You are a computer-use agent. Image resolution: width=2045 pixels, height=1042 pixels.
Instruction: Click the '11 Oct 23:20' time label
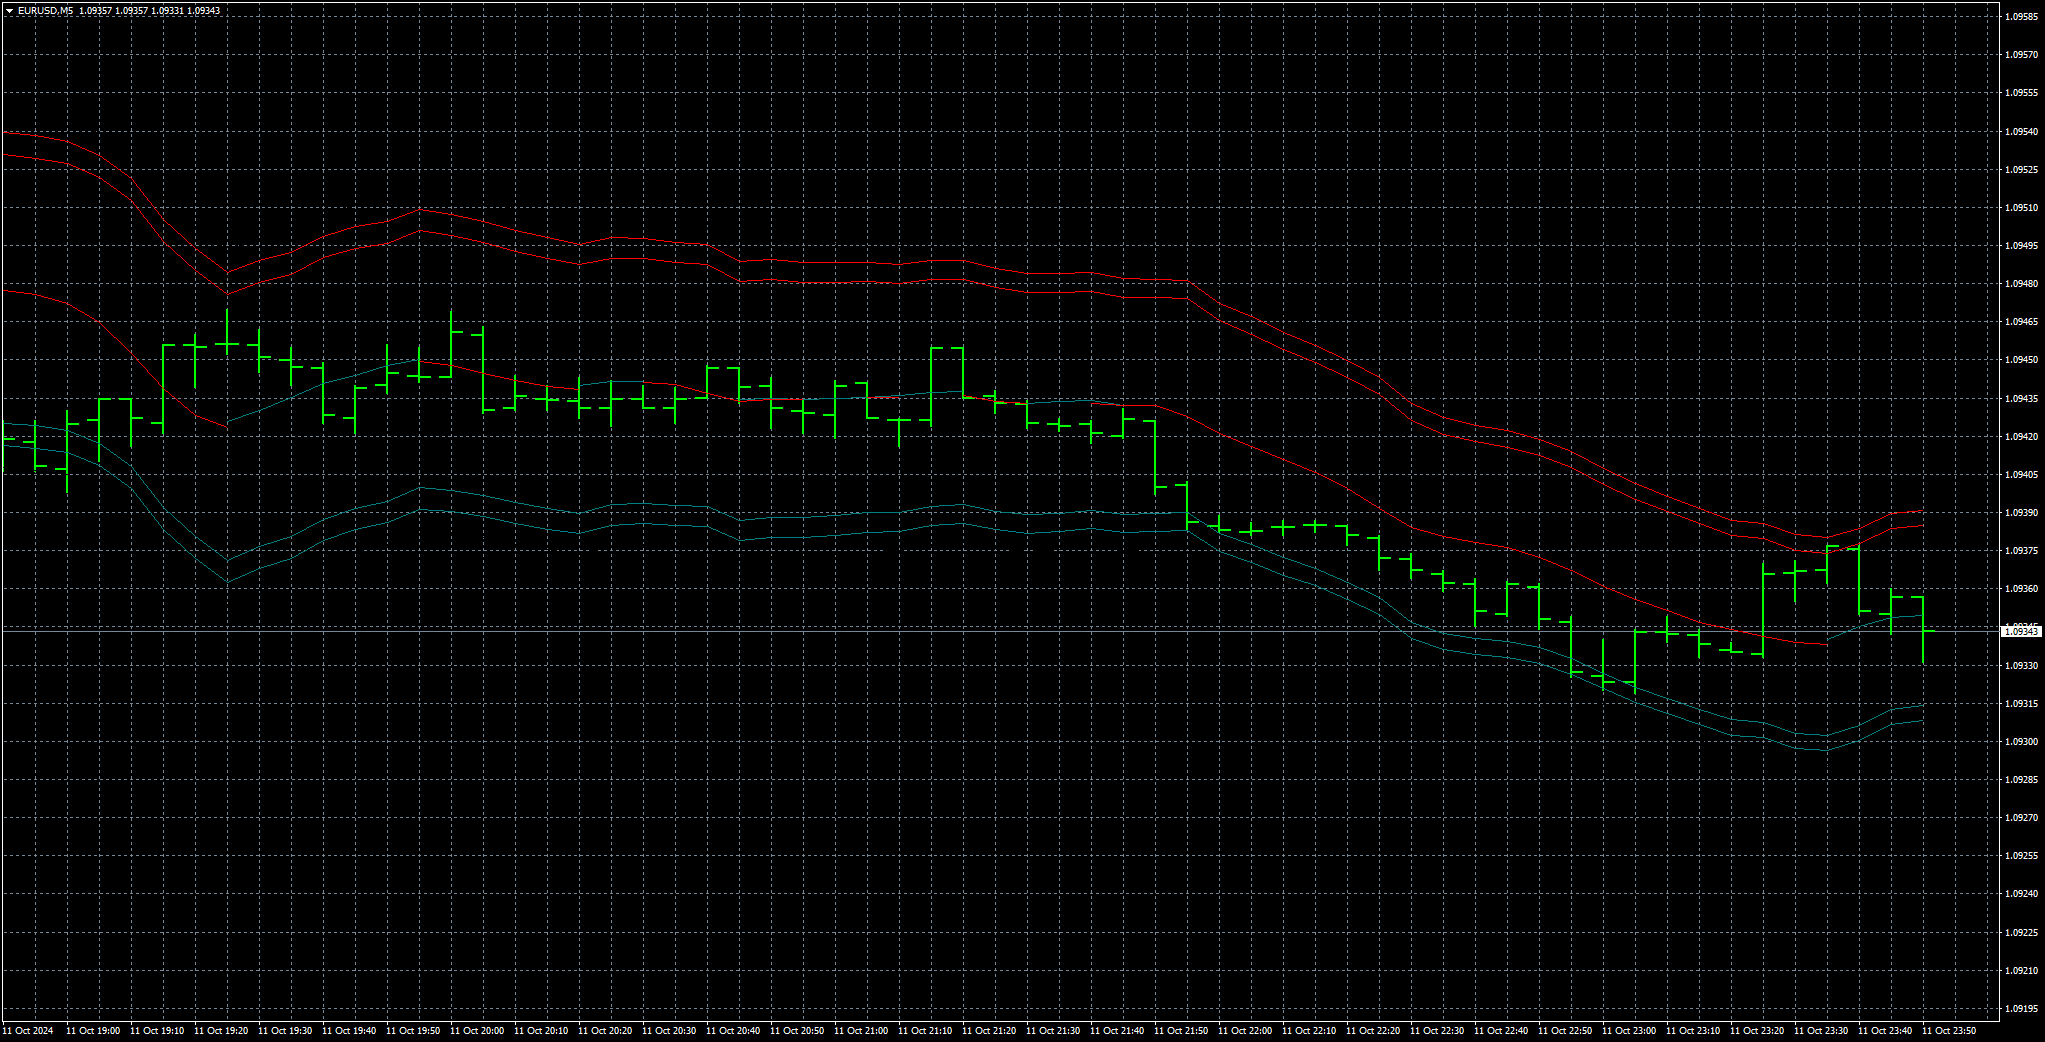pyautogui.click(x=1757, y=1031)
